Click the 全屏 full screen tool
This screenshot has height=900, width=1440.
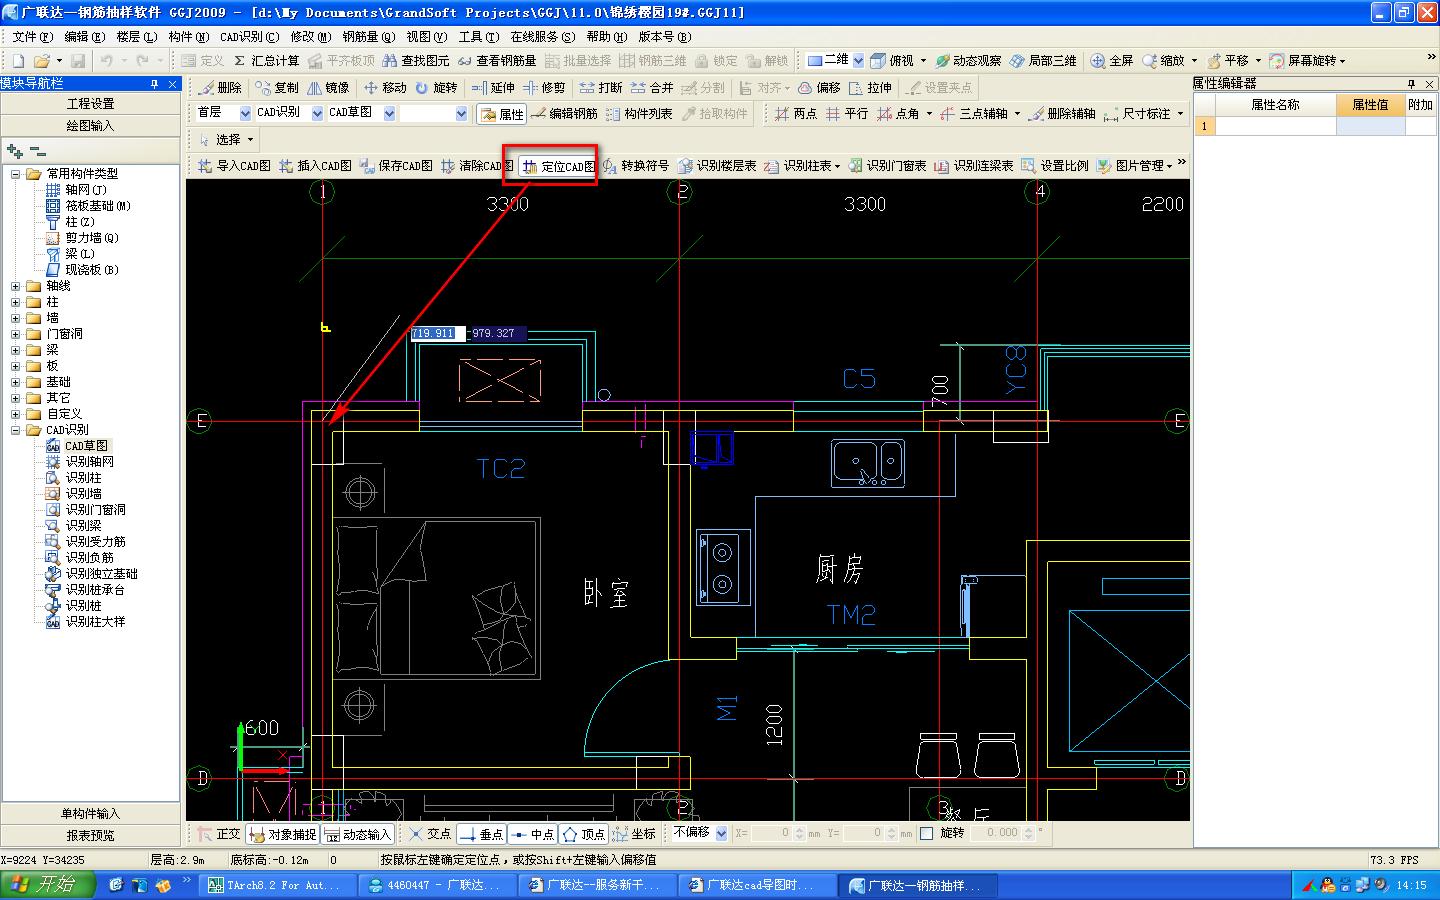pos(1111,61)
